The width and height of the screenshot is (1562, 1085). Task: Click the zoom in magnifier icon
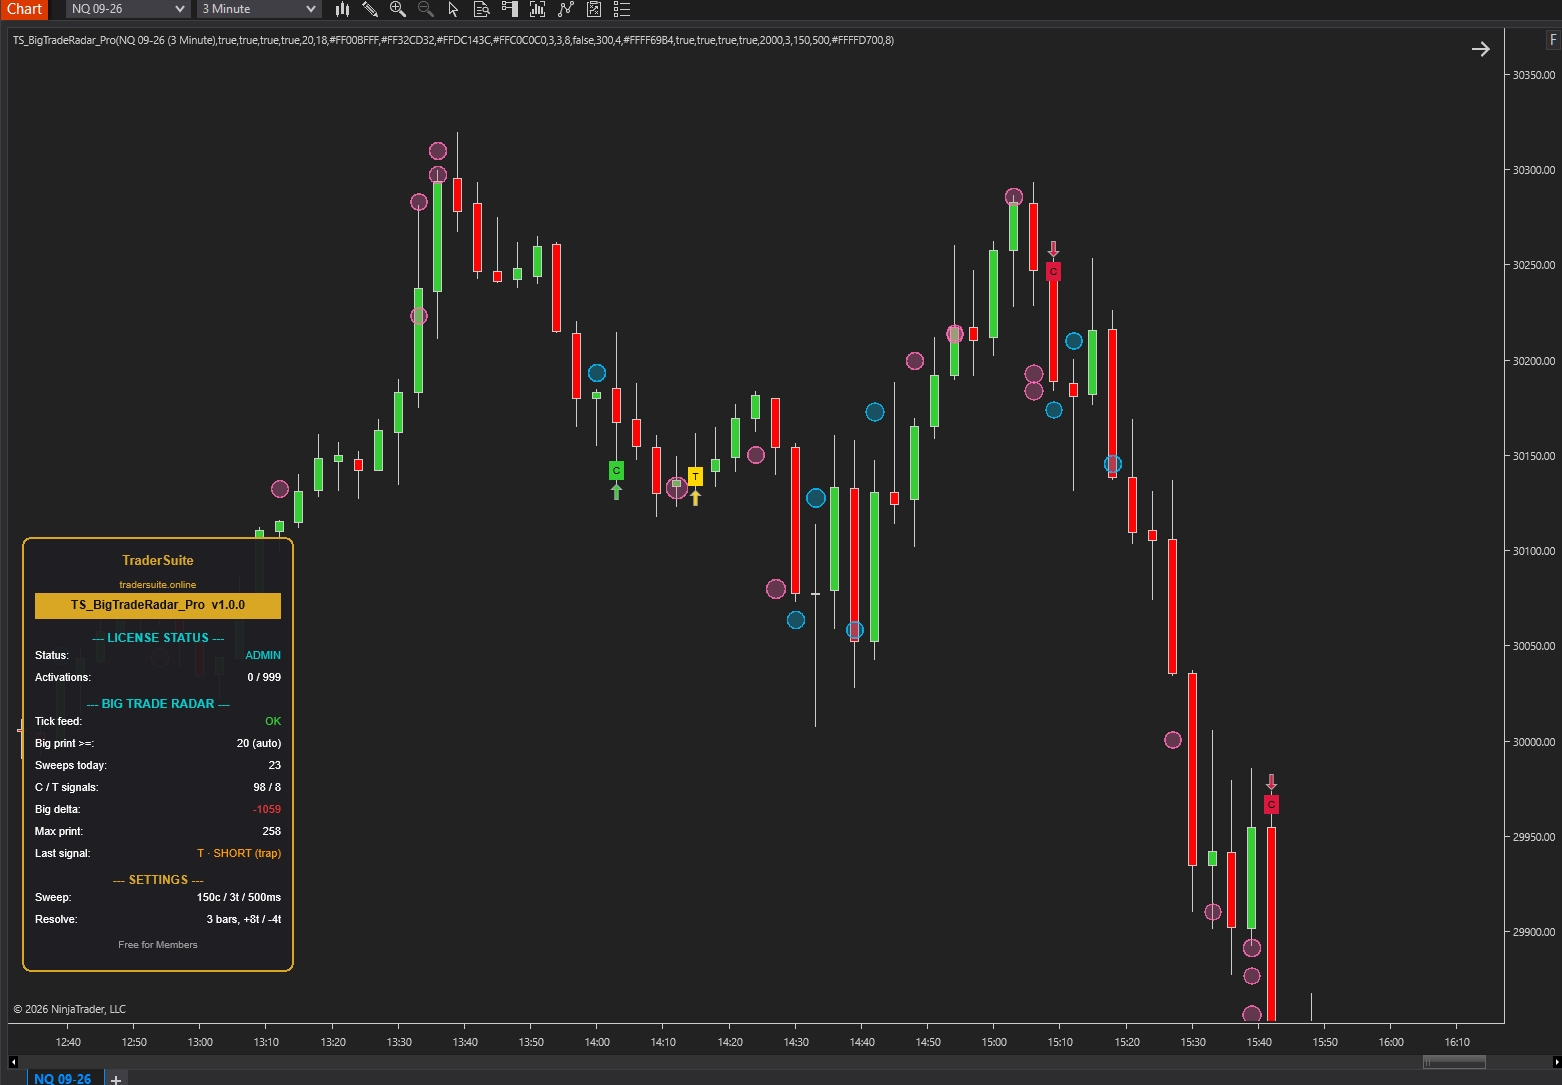[x=398, y=9]
